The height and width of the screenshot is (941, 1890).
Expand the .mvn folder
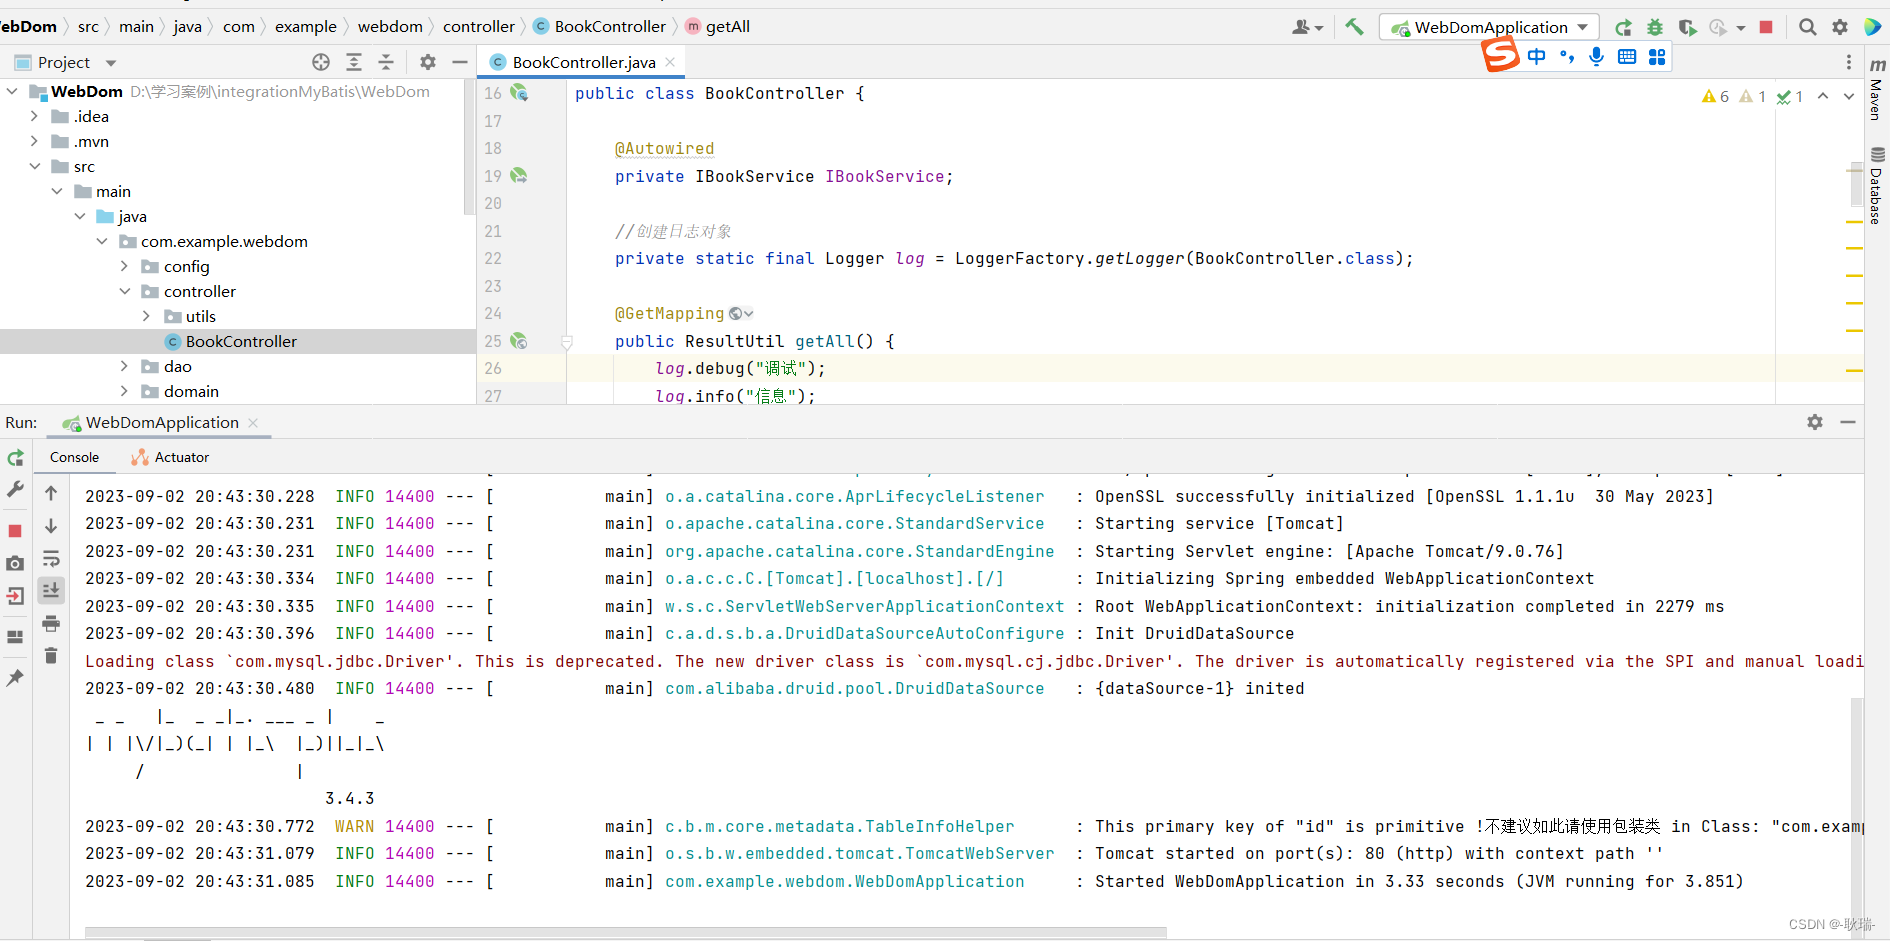point(34,141)
